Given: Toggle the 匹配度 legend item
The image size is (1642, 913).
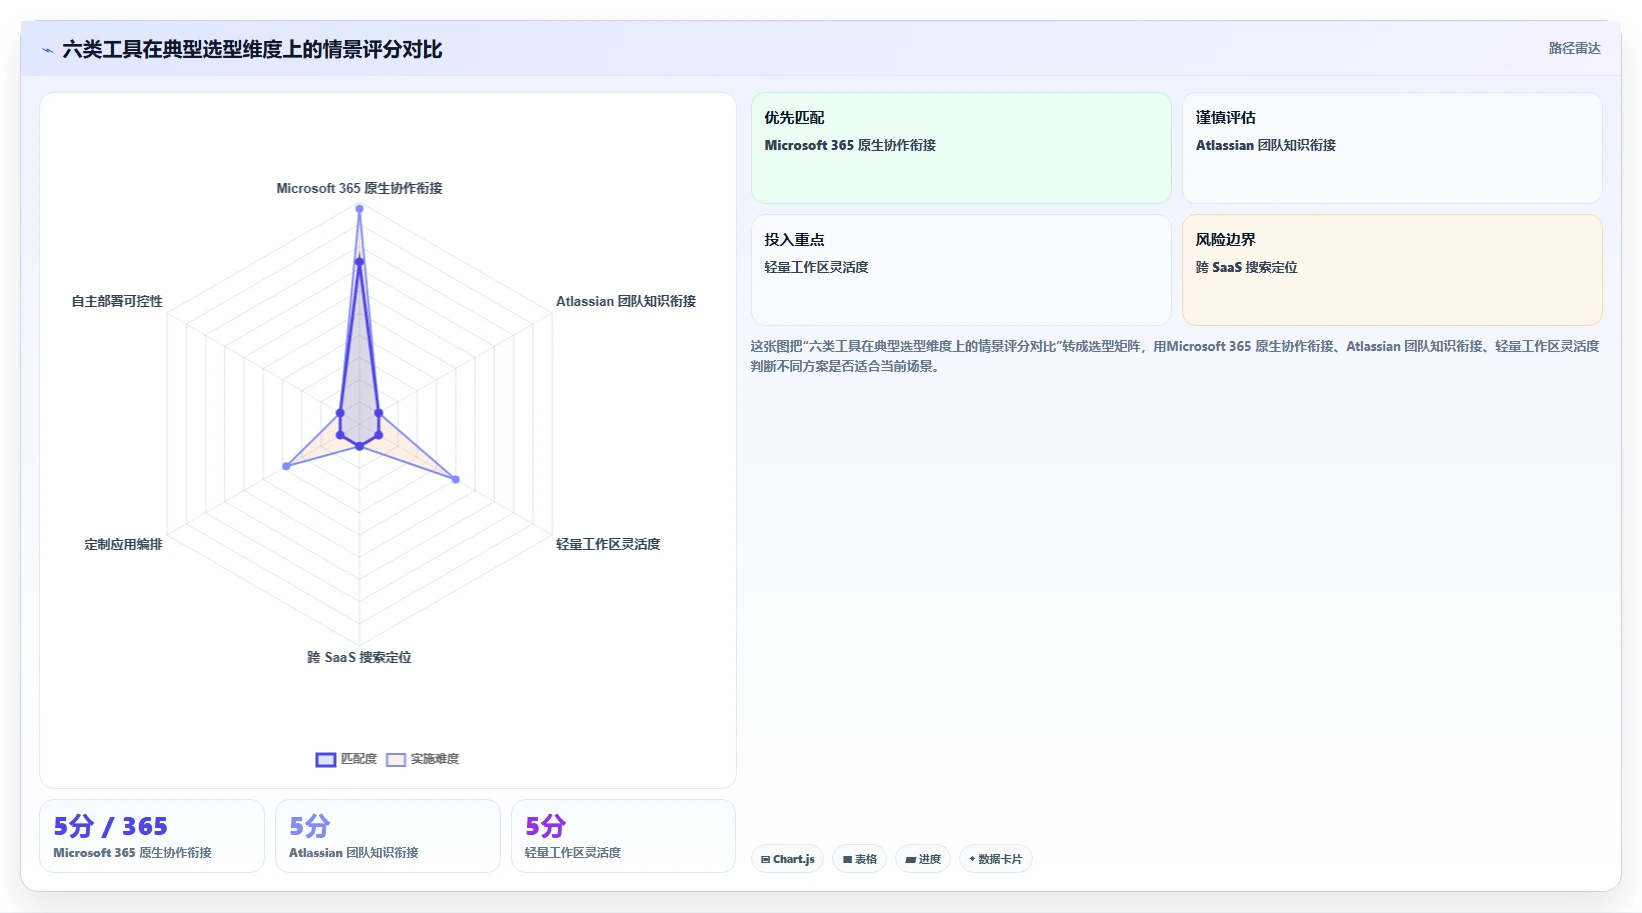Looking at the screenshot, I should click(346, 759).
